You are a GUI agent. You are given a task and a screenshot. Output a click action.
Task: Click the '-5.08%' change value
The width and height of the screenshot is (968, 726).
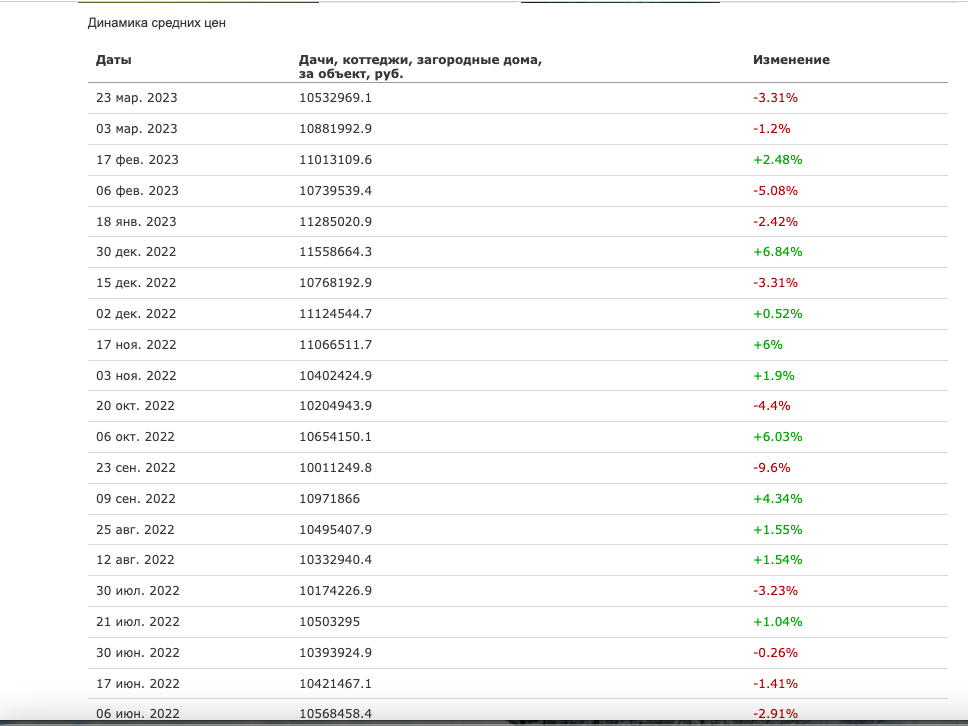click(775, 190)
